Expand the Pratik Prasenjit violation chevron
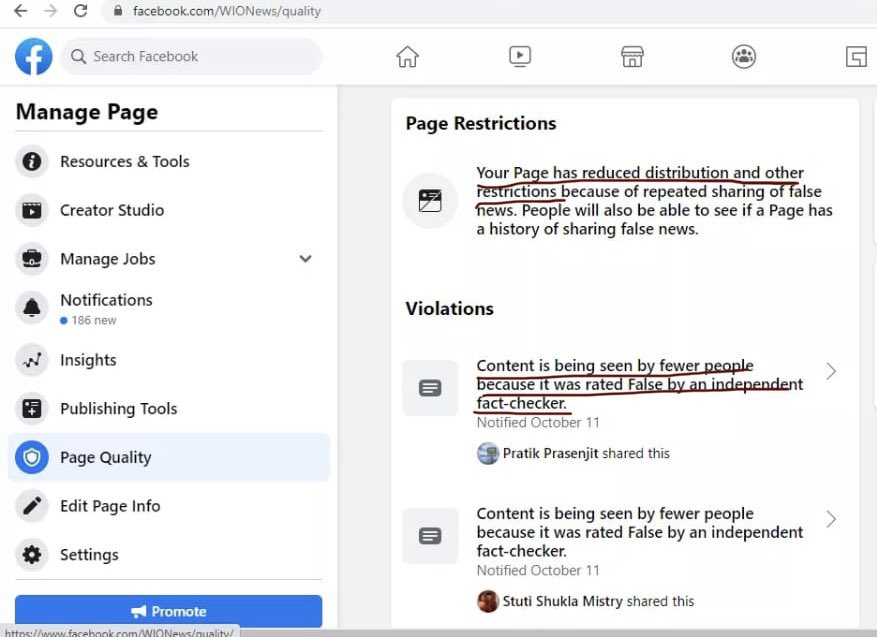 (831, 371)
